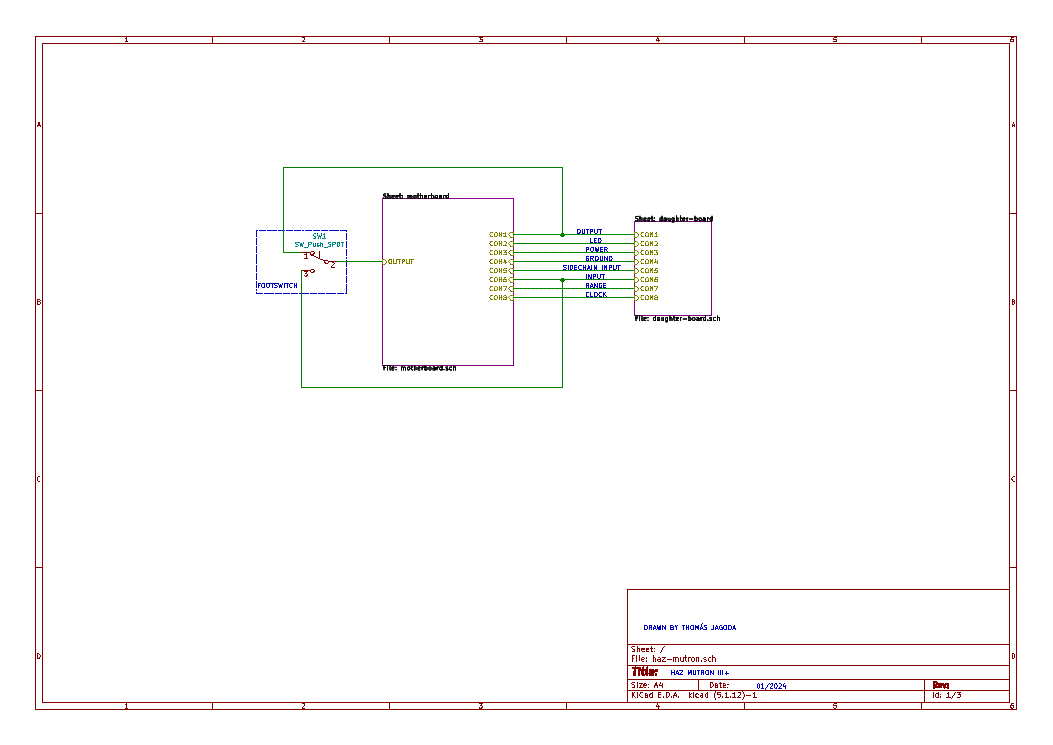Click the date value 01/2024

coord(771,686)
